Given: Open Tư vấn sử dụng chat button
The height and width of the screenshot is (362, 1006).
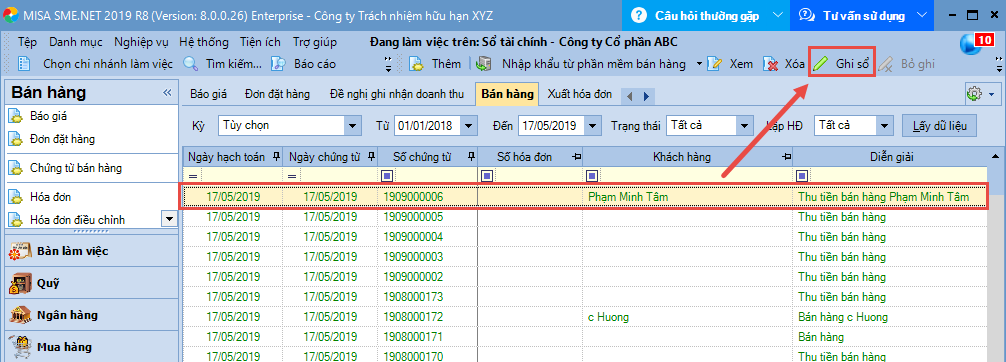Looking at the screenshot, I should pos(861,15).
